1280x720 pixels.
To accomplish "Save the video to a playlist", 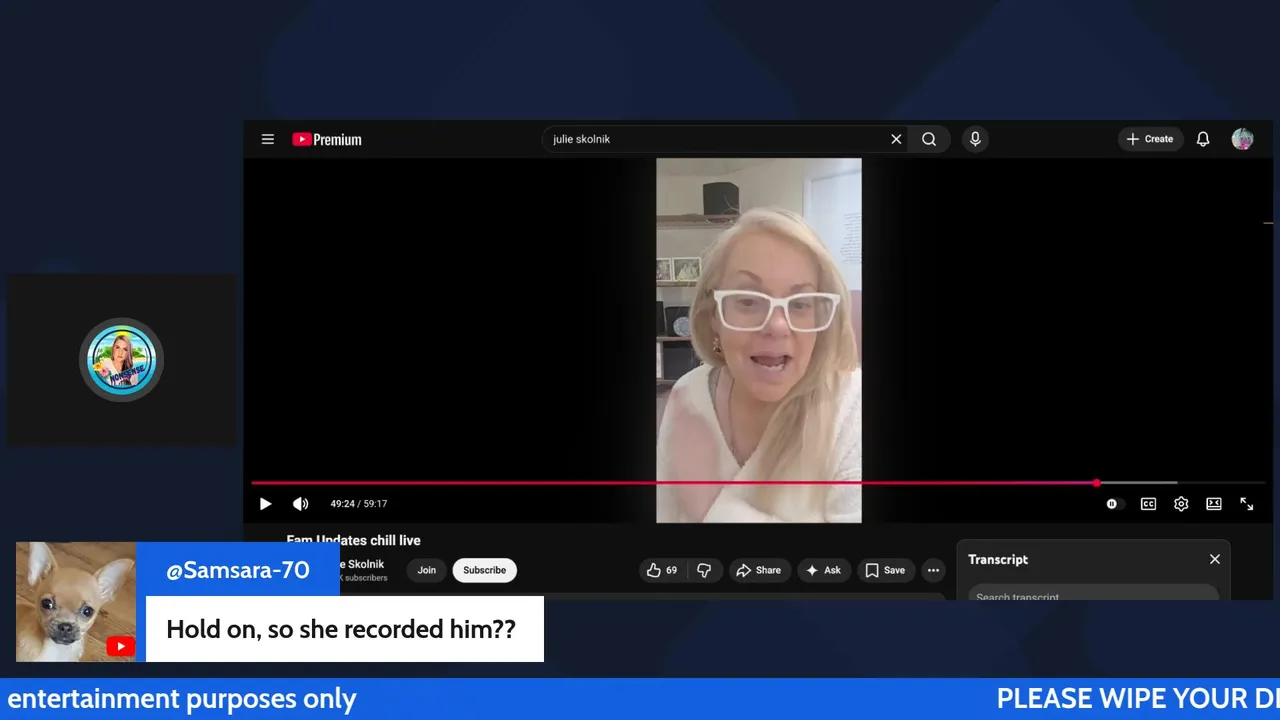I will [885, 570].
